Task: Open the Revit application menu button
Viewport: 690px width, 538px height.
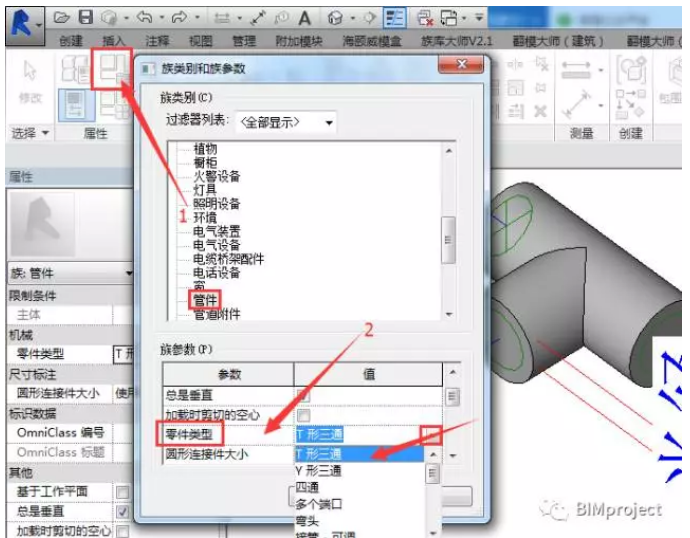Action: tap(24, 26)
